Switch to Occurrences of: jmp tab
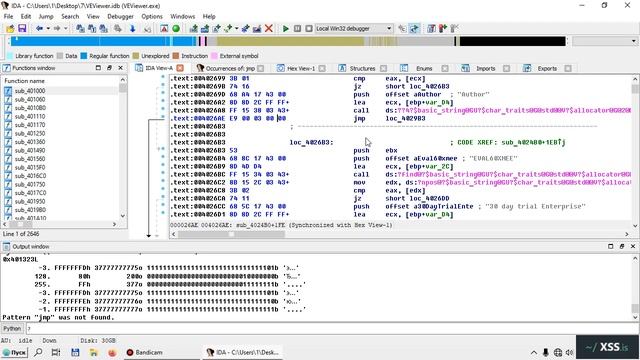 [230, 68]
